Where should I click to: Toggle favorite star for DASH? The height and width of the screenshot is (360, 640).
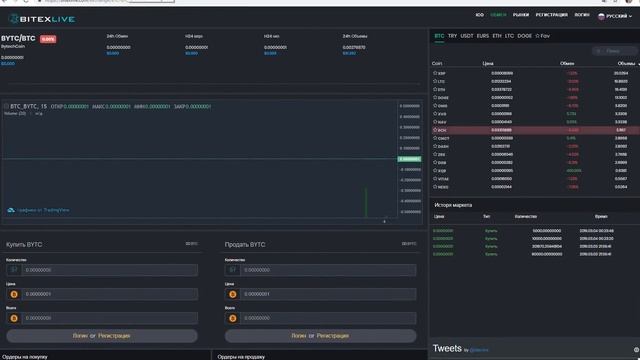(x=435, y=146)
